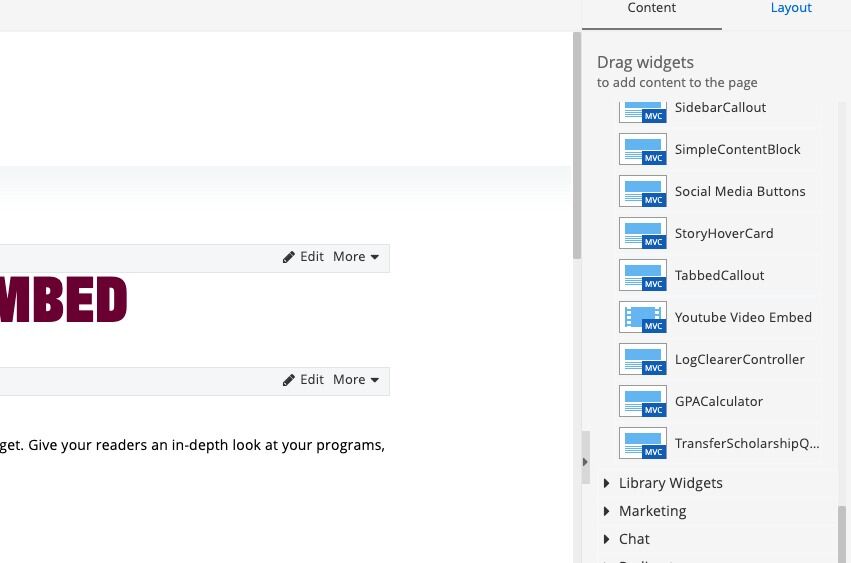Click the Social Media Buttons widget icon
851x563 pixels.
pyautogui.click(x=643, y=191)
